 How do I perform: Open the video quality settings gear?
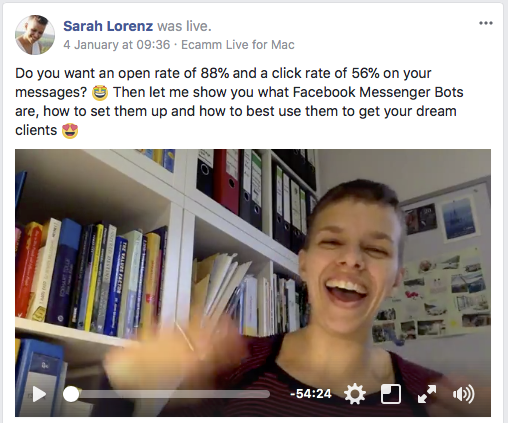(355, 394)
